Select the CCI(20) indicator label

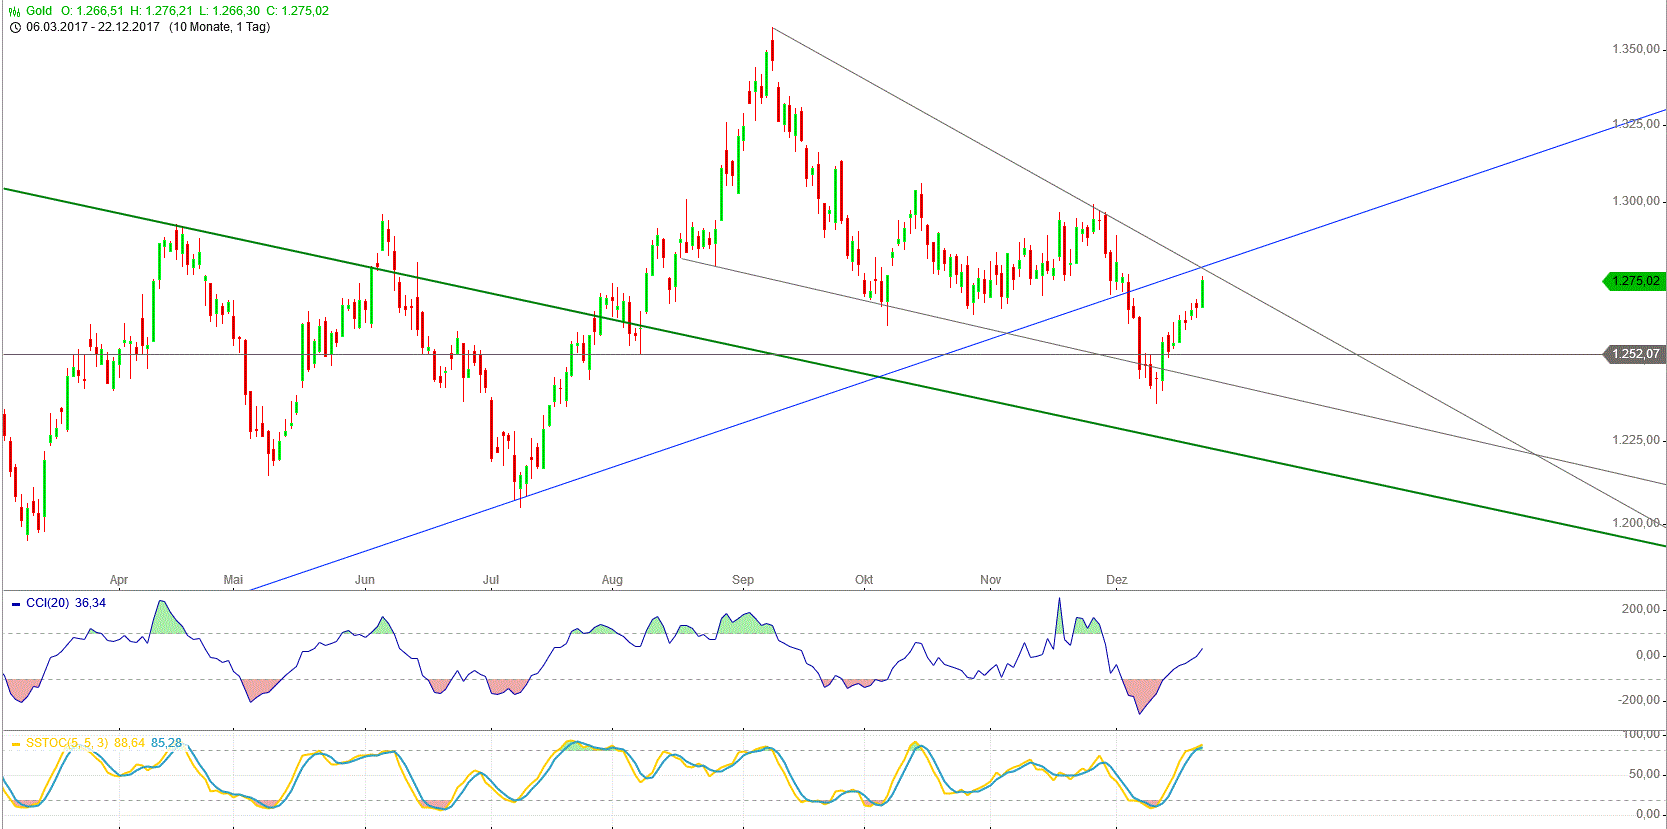(47, 603)
